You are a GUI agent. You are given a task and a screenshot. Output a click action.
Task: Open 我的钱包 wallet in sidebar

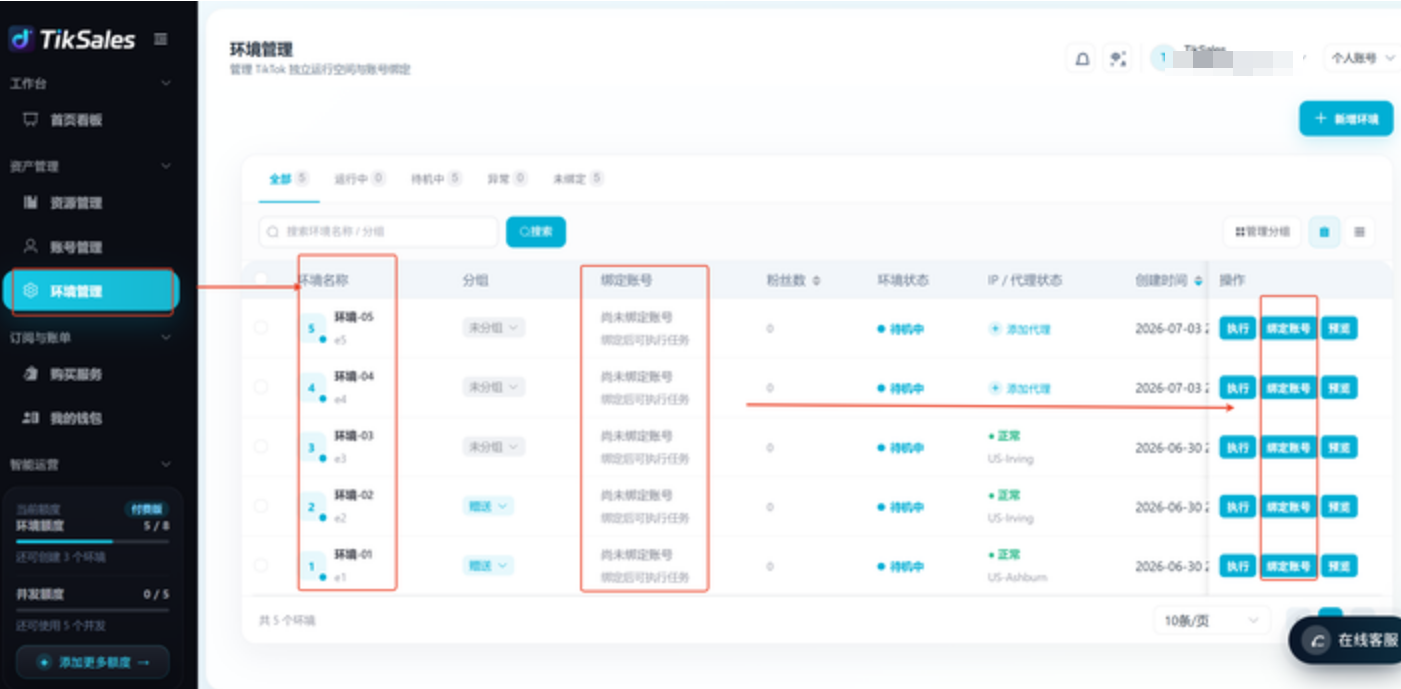click(76, 418)
